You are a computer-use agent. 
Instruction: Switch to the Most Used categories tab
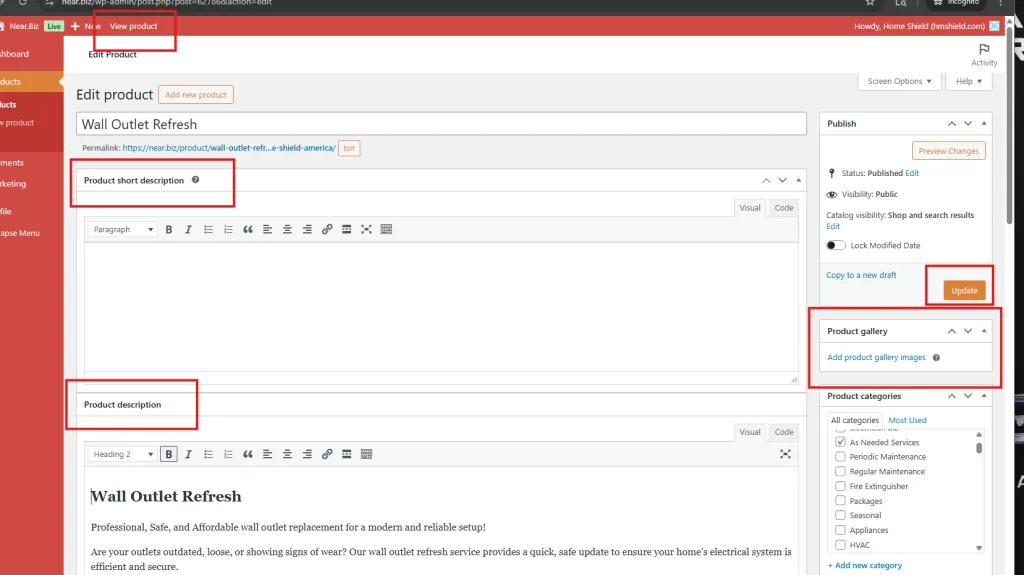907,420
